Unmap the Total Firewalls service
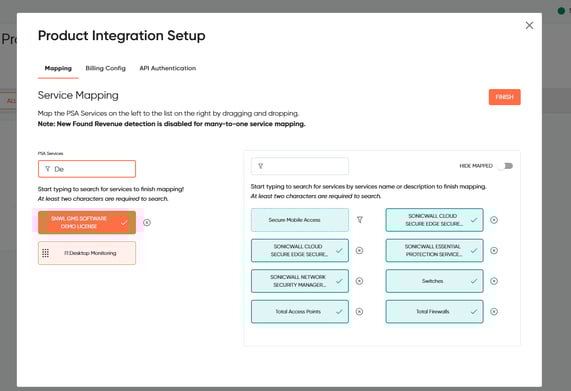Image resolution: width=571 pixels, height=391 pixels. click(x=494, y=312)
